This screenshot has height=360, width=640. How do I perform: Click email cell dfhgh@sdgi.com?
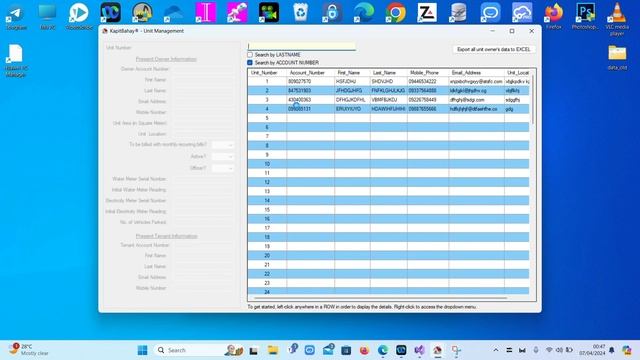point(476,100)
